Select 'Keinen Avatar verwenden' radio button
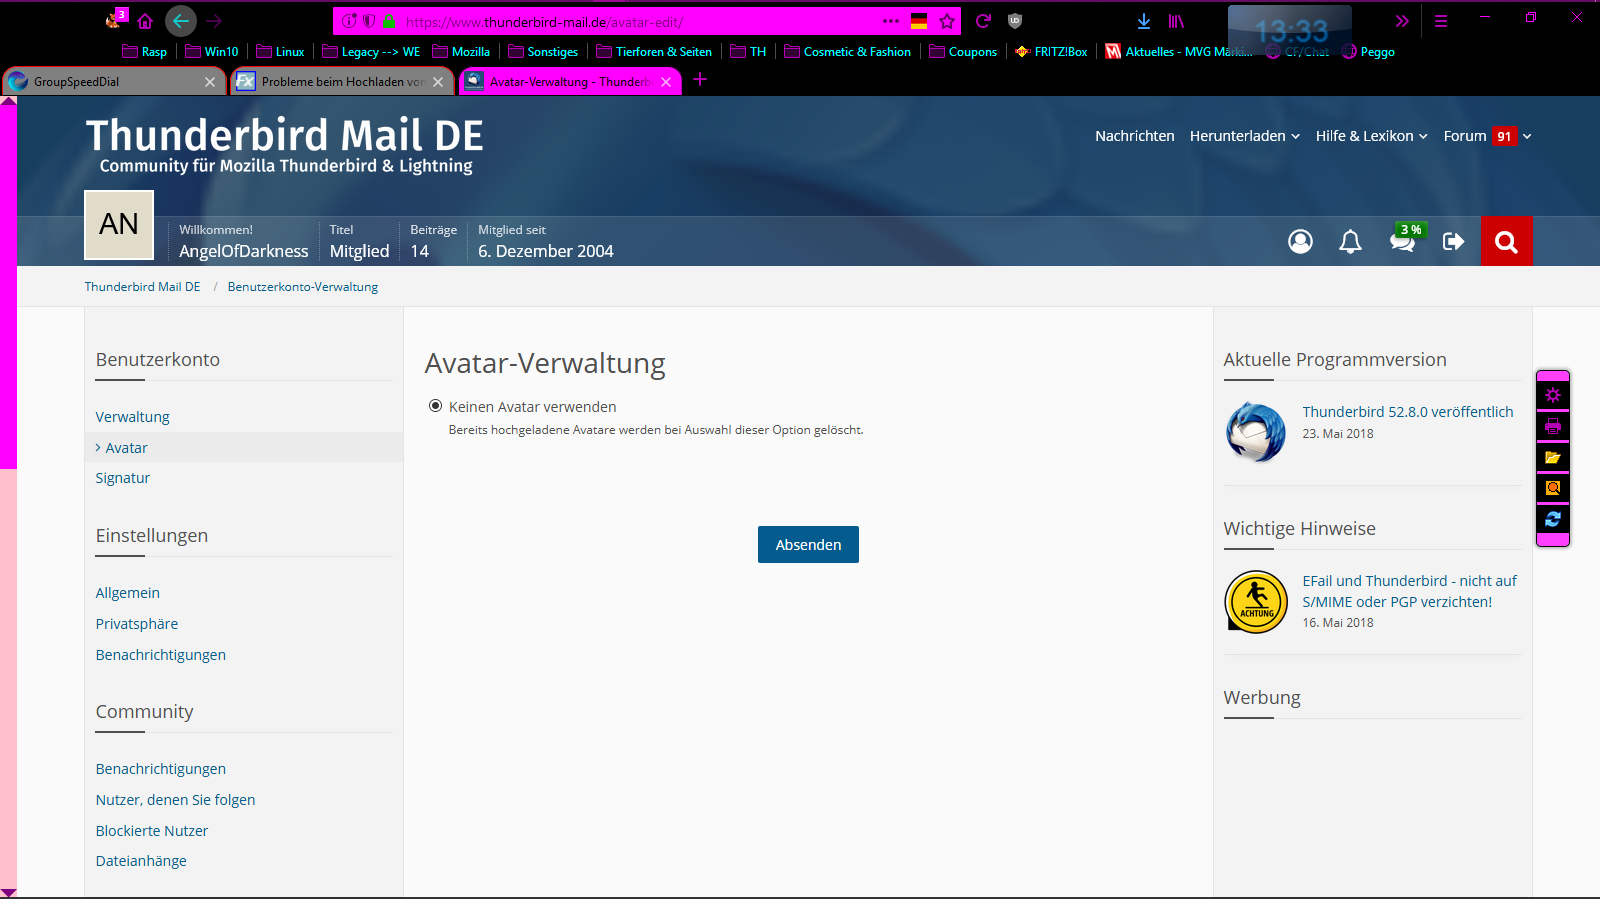Image resolution: width=1600 pixels, height=900 pixels. (435, 406)
